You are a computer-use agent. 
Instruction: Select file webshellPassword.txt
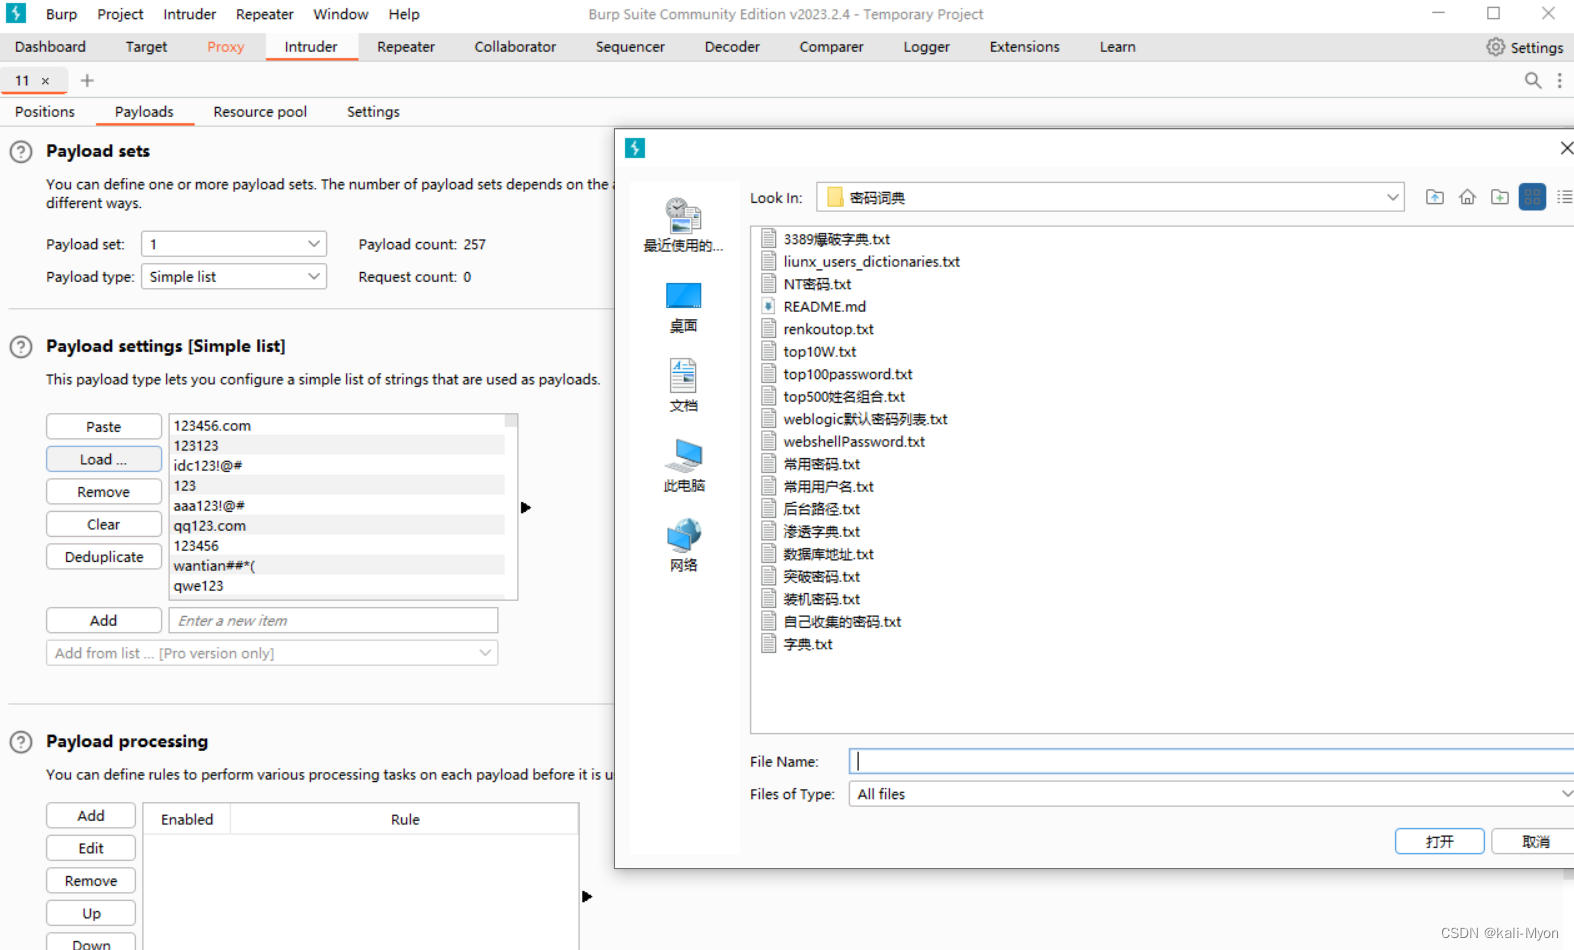(854, 441)
